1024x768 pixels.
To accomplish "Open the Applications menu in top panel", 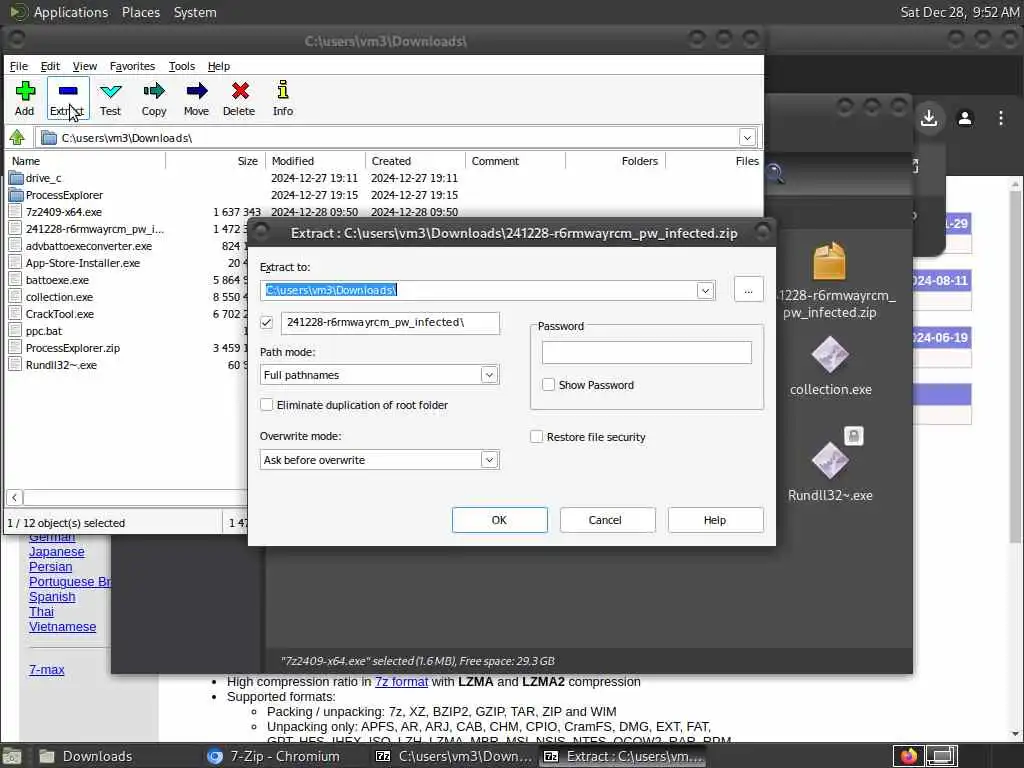I will (x=71, y=12).
